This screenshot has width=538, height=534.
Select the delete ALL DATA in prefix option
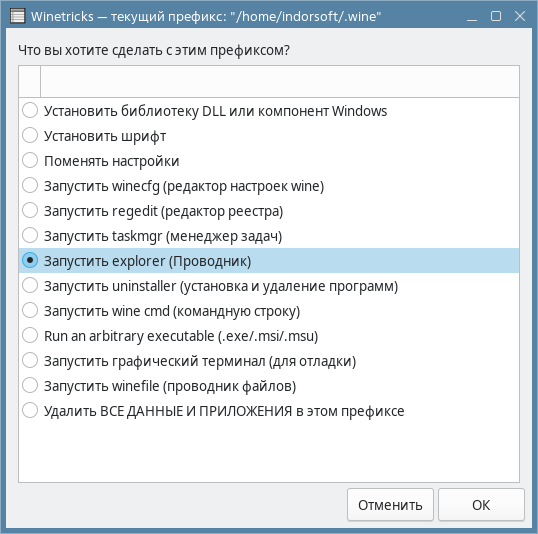[269, 411]
